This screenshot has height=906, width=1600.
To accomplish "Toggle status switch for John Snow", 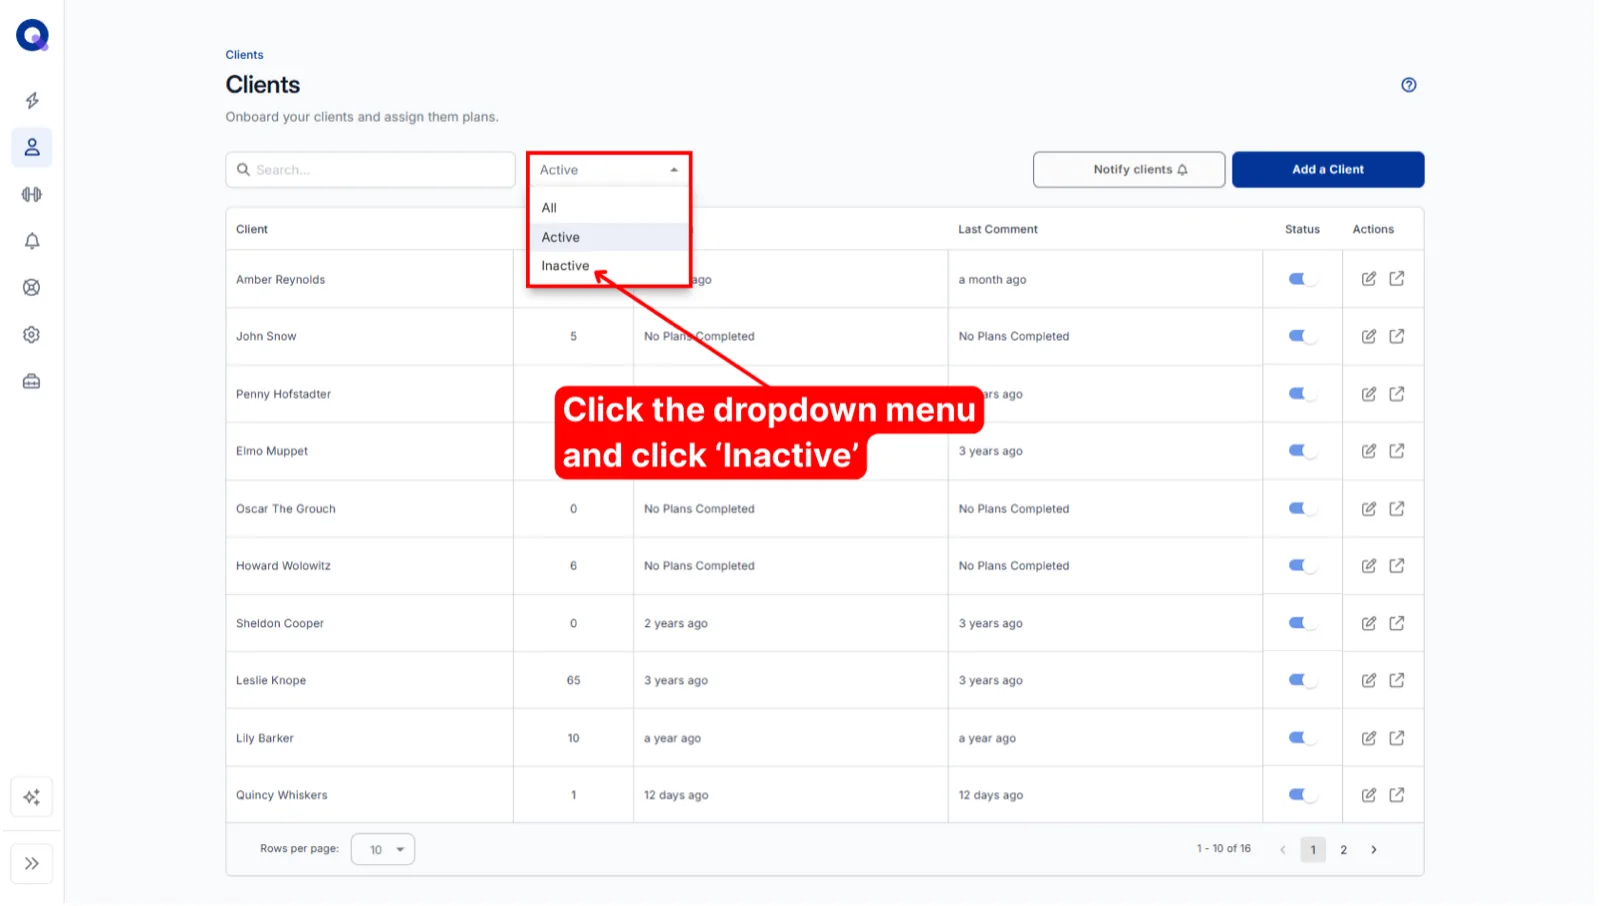I will click(1302, 336).
